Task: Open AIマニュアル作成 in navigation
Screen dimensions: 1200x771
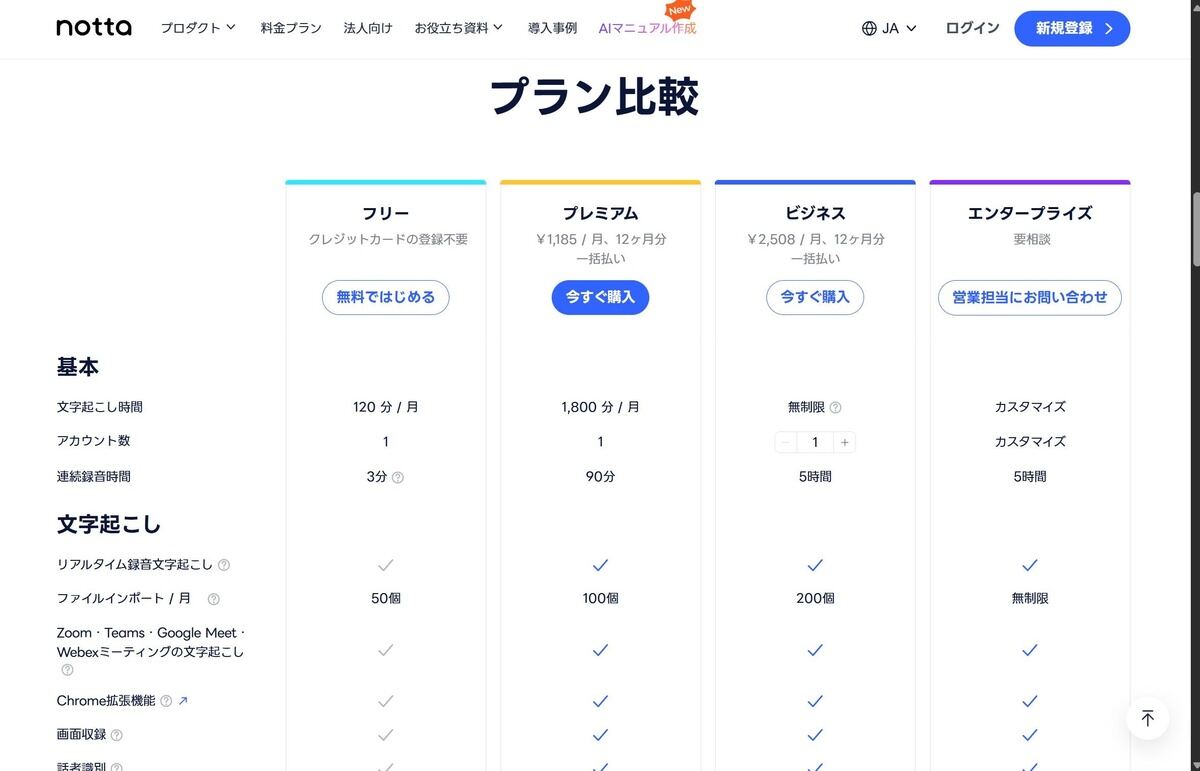Action: pos(647,28)
